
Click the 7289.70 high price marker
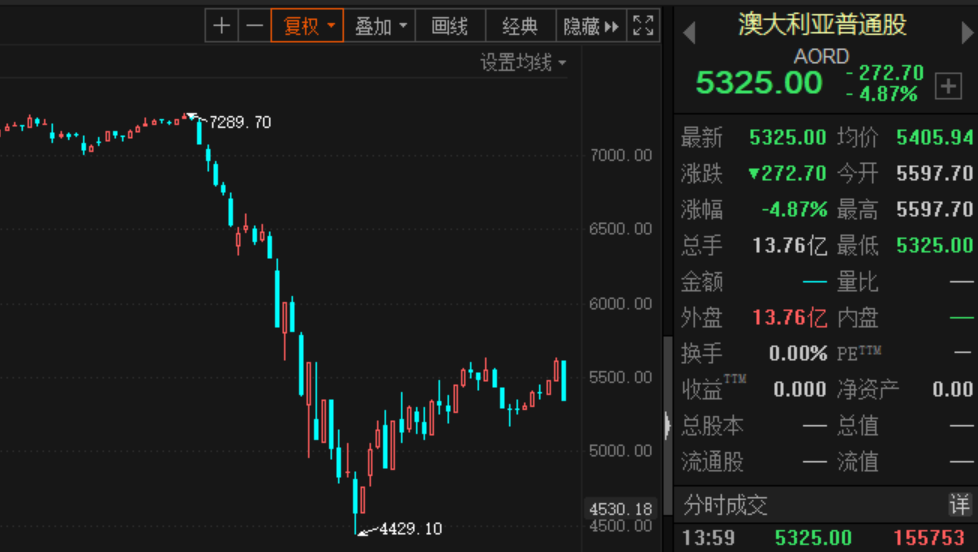pos(239,122)
